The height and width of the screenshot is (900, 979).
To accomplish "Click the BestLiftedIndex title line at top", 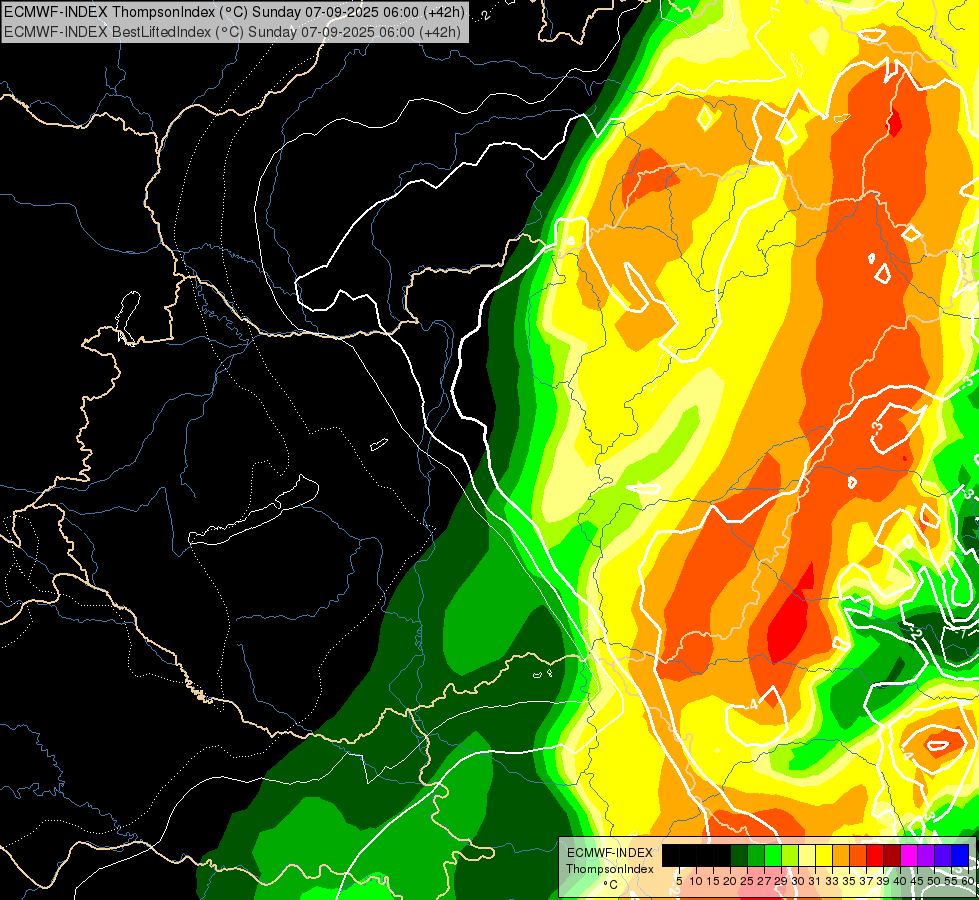I will 232,31.
